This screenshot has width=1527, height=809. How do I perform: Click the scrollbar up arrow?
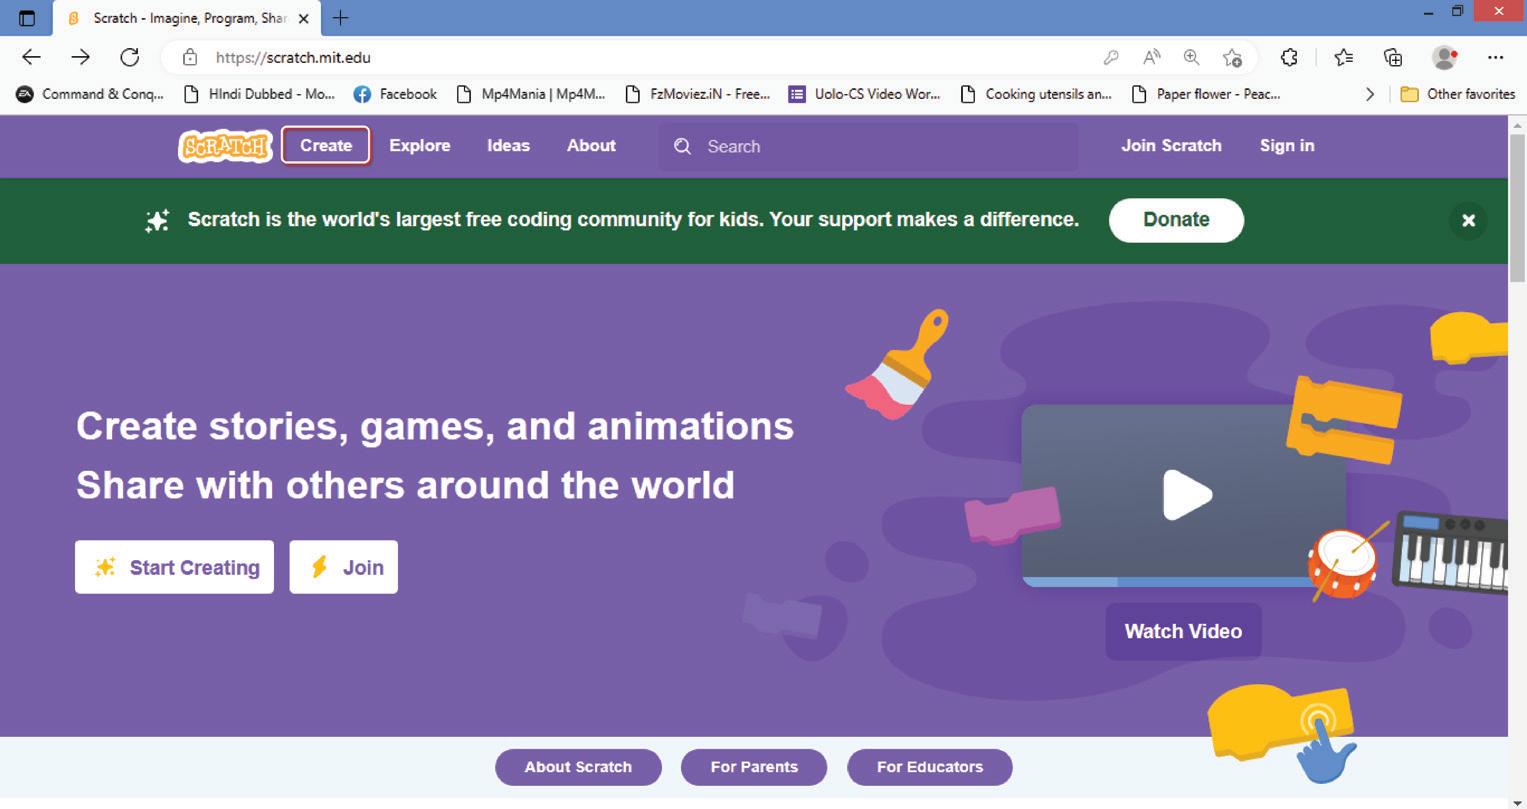pos(1517,124)
